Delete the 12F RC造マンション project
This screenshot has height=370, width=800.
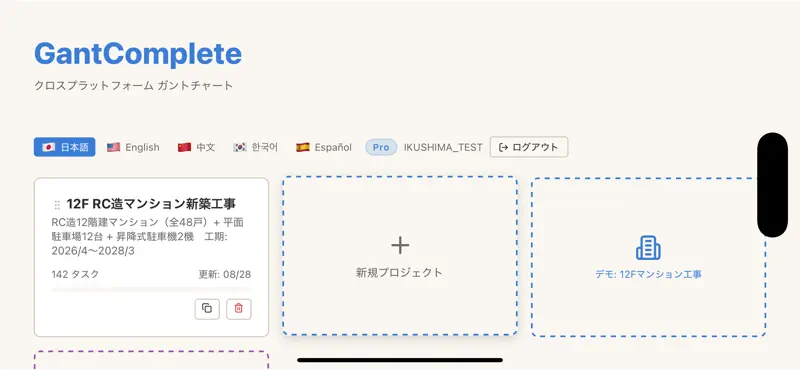(x=239, y=309)
